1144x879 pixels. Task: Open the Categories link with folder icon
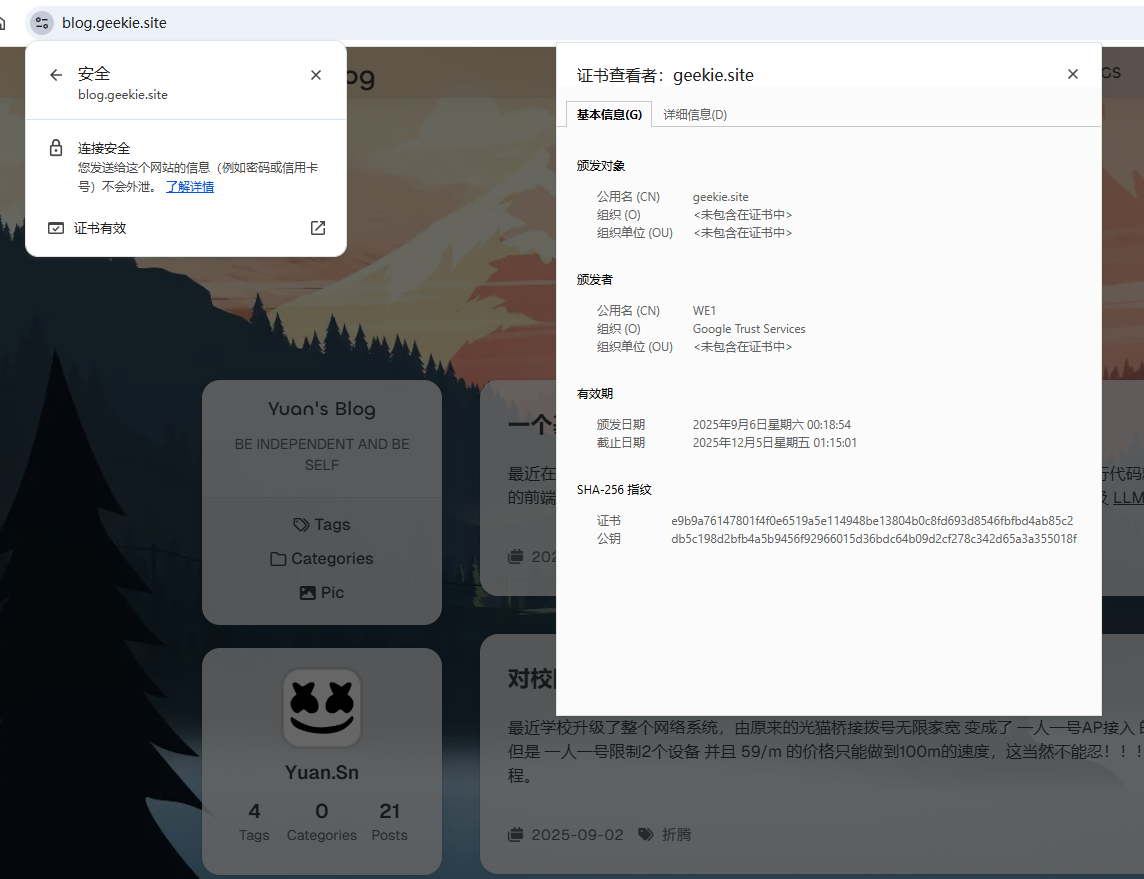pos(322,559)
